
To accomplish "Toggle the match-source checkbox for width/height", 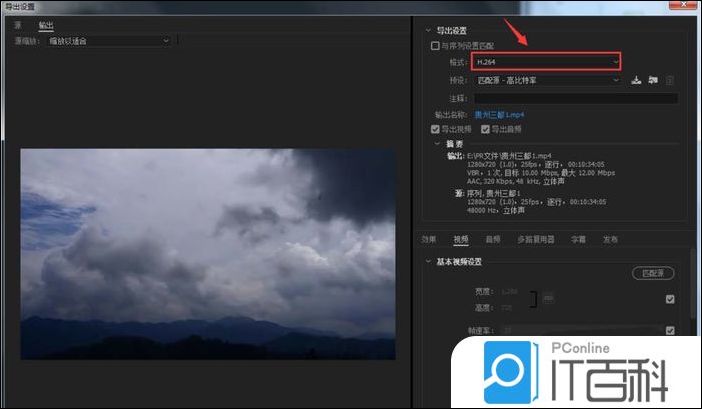I will tap(670, 299).
